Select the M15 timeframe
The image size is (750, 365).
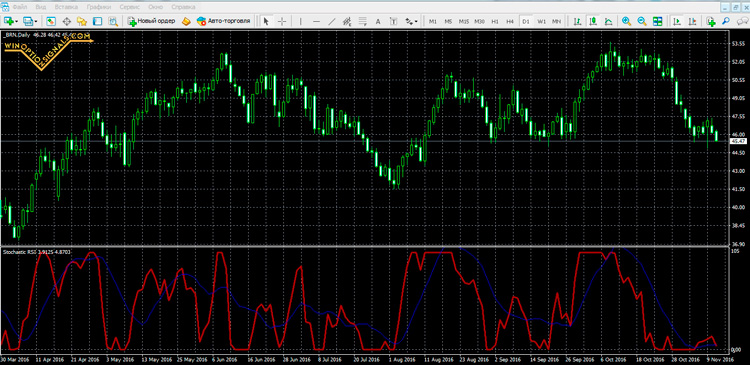tap(463, 22)
